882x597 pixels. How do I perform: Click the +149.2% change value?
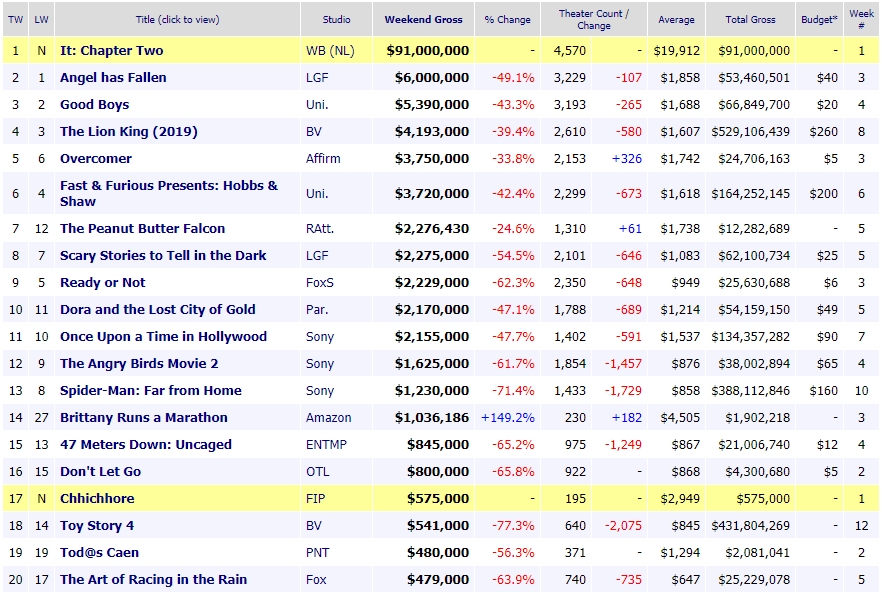508,418
